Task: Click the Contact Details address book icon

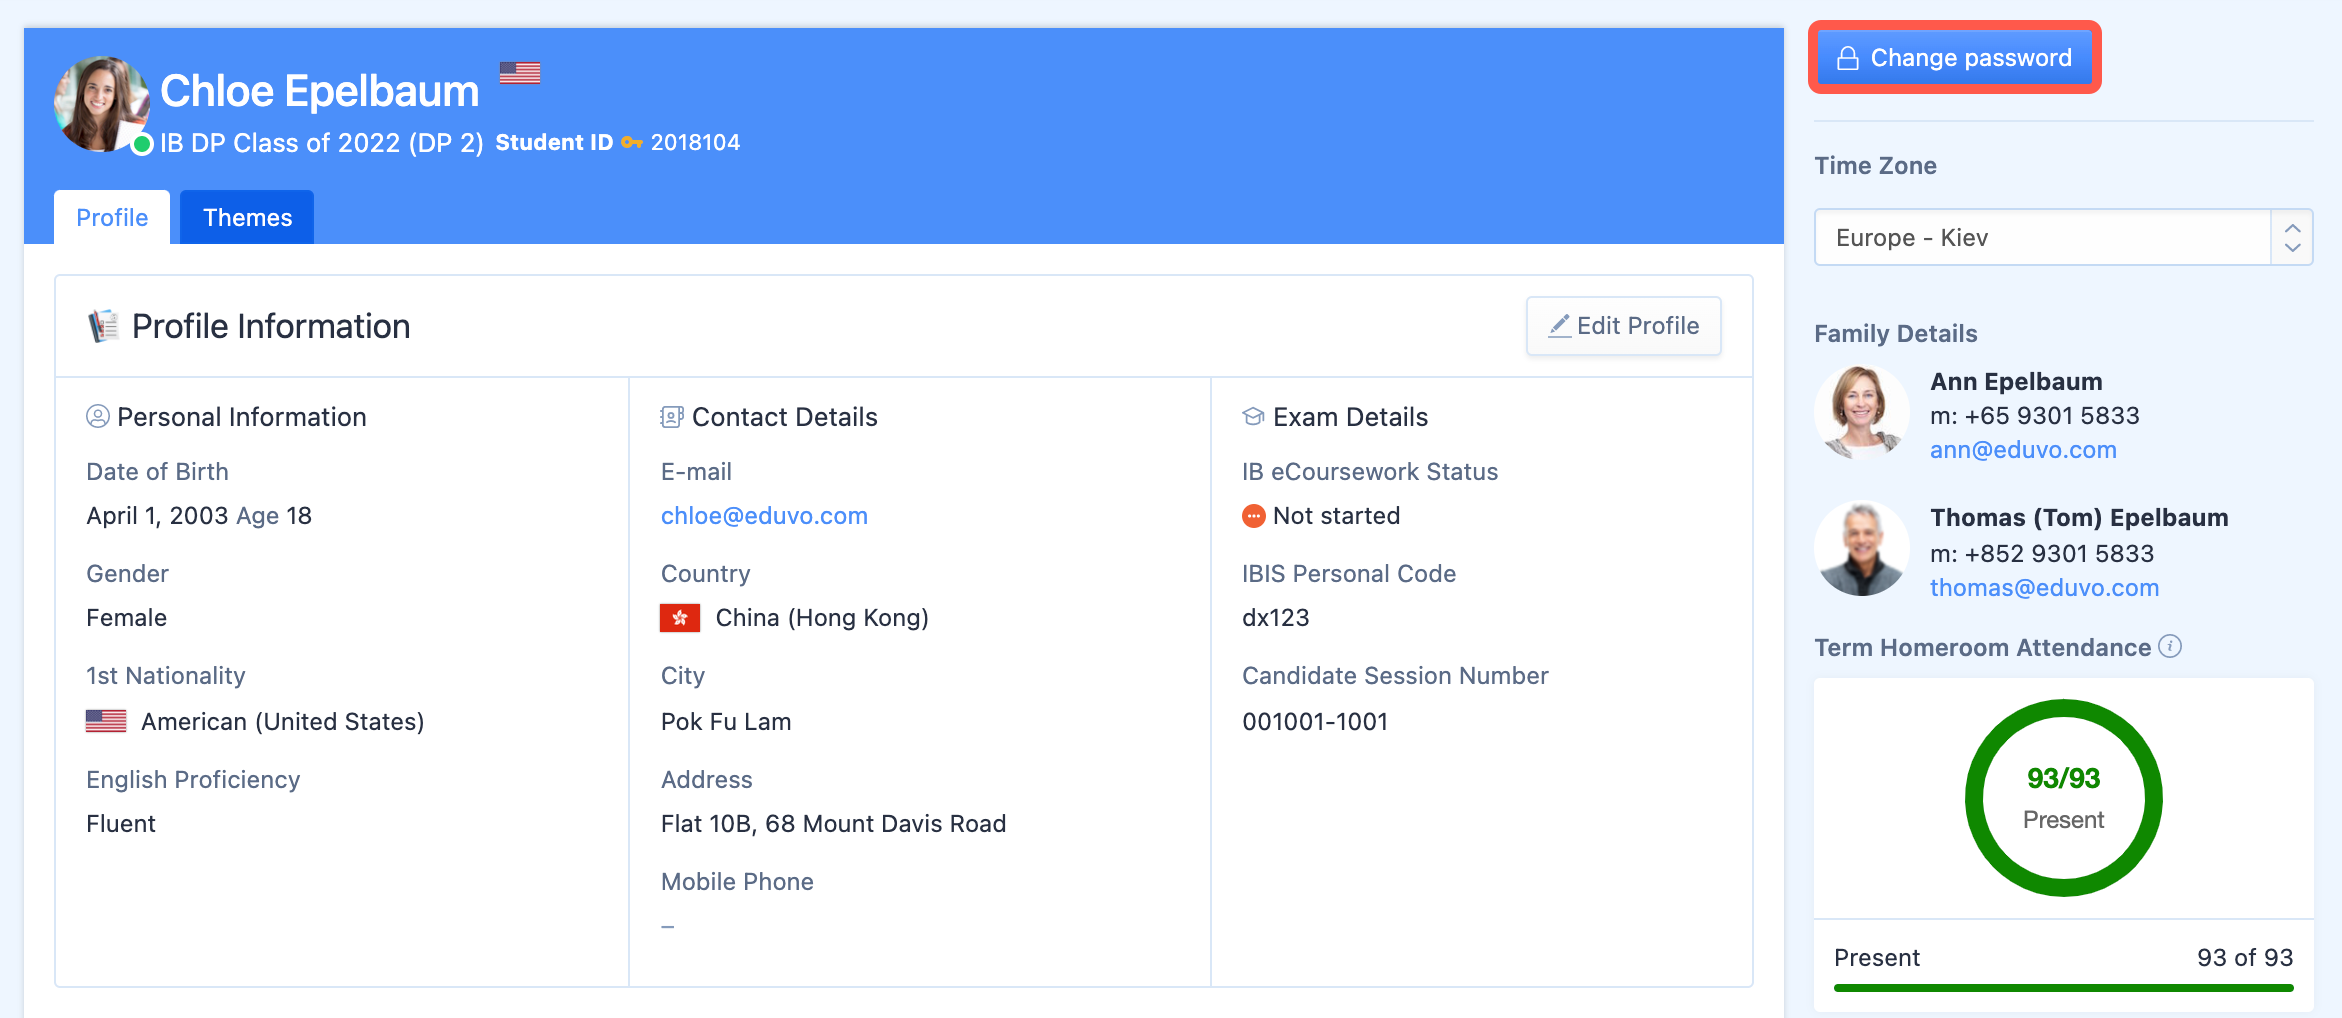Action: pos(672,417)
